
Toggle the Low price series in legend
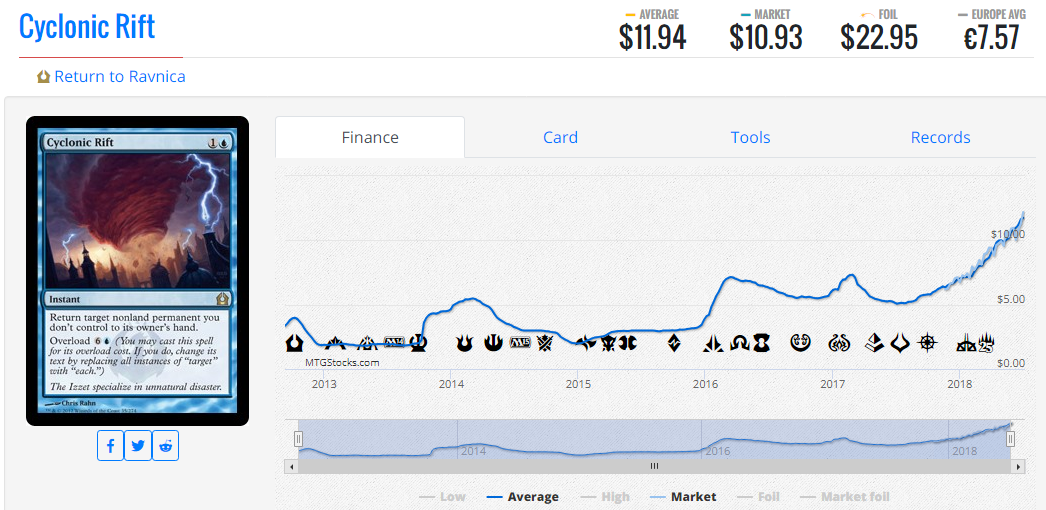tap(442, 497)
